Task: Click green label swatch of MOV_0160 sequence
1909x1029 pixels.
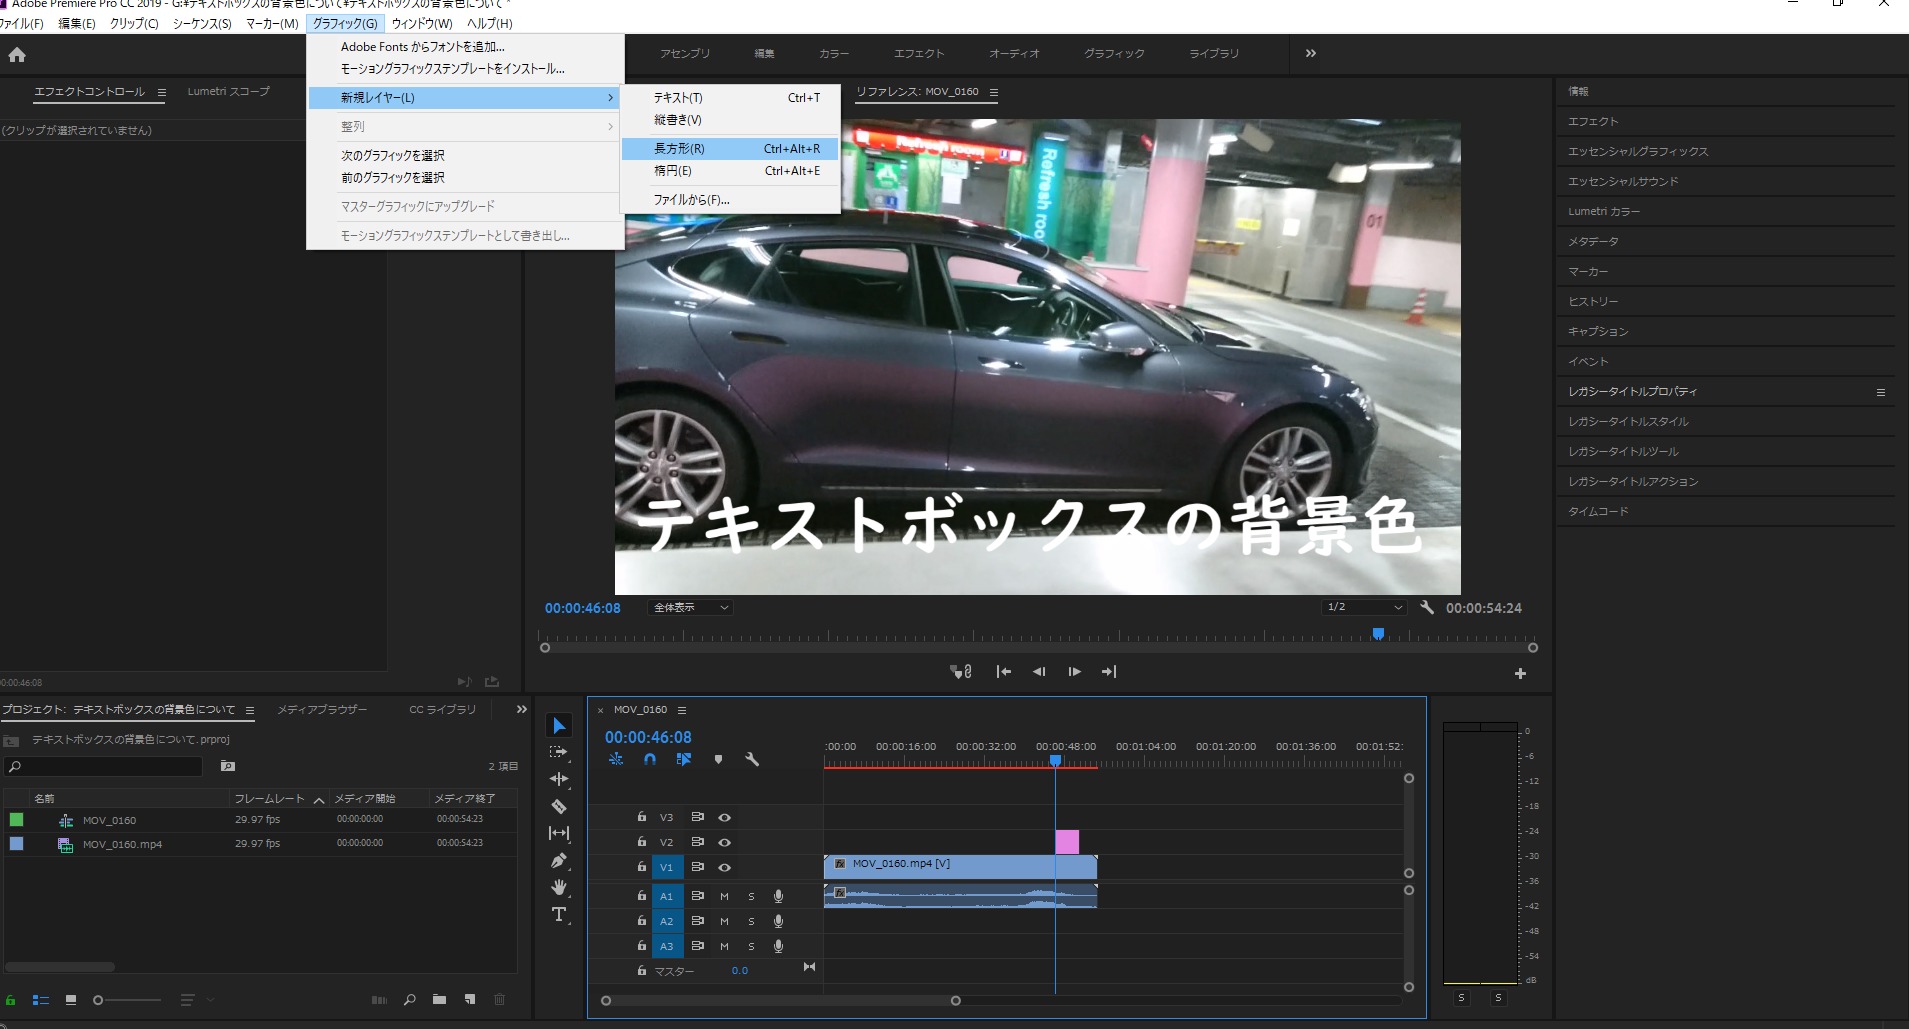Action: 16,820
